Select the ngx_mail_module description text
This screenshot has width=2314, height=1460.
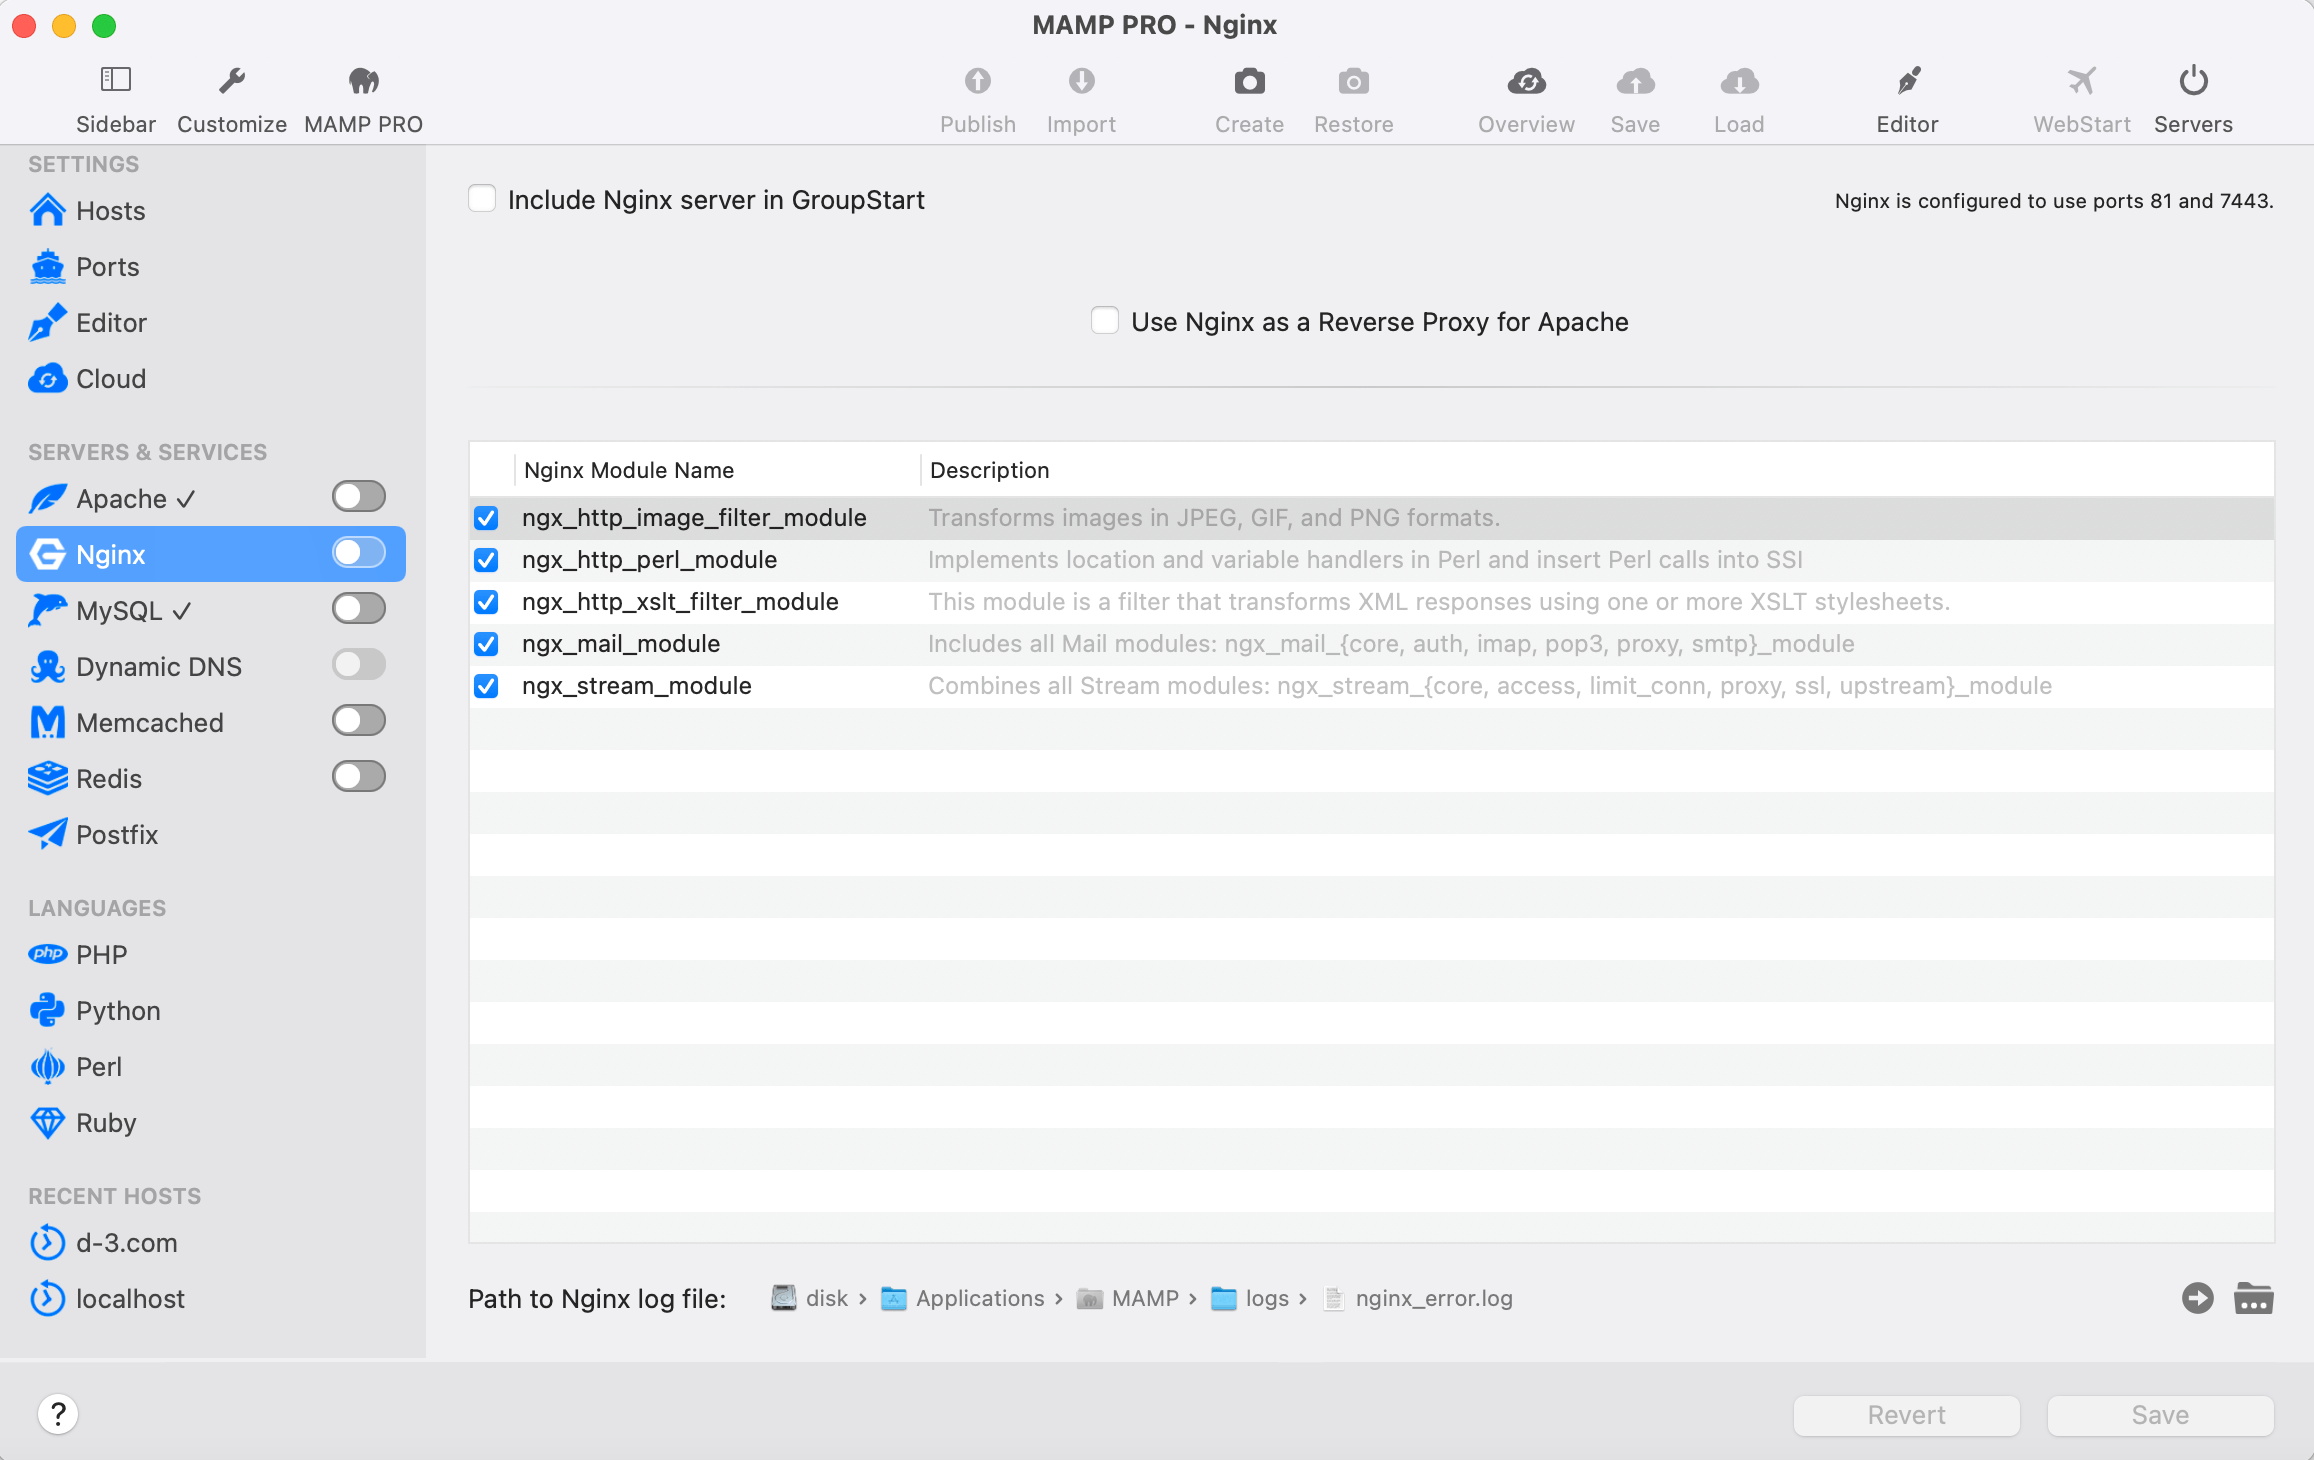pyautogui.click(x=1391, y=644)
